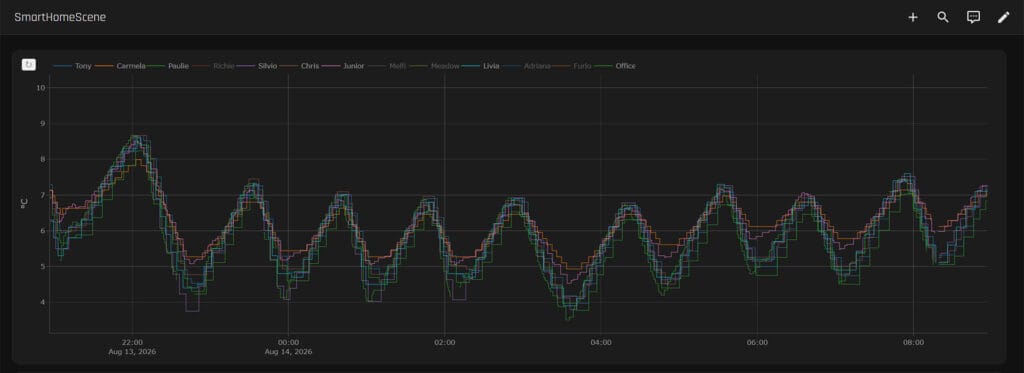Toggle the Silvio series in legend

268,66
